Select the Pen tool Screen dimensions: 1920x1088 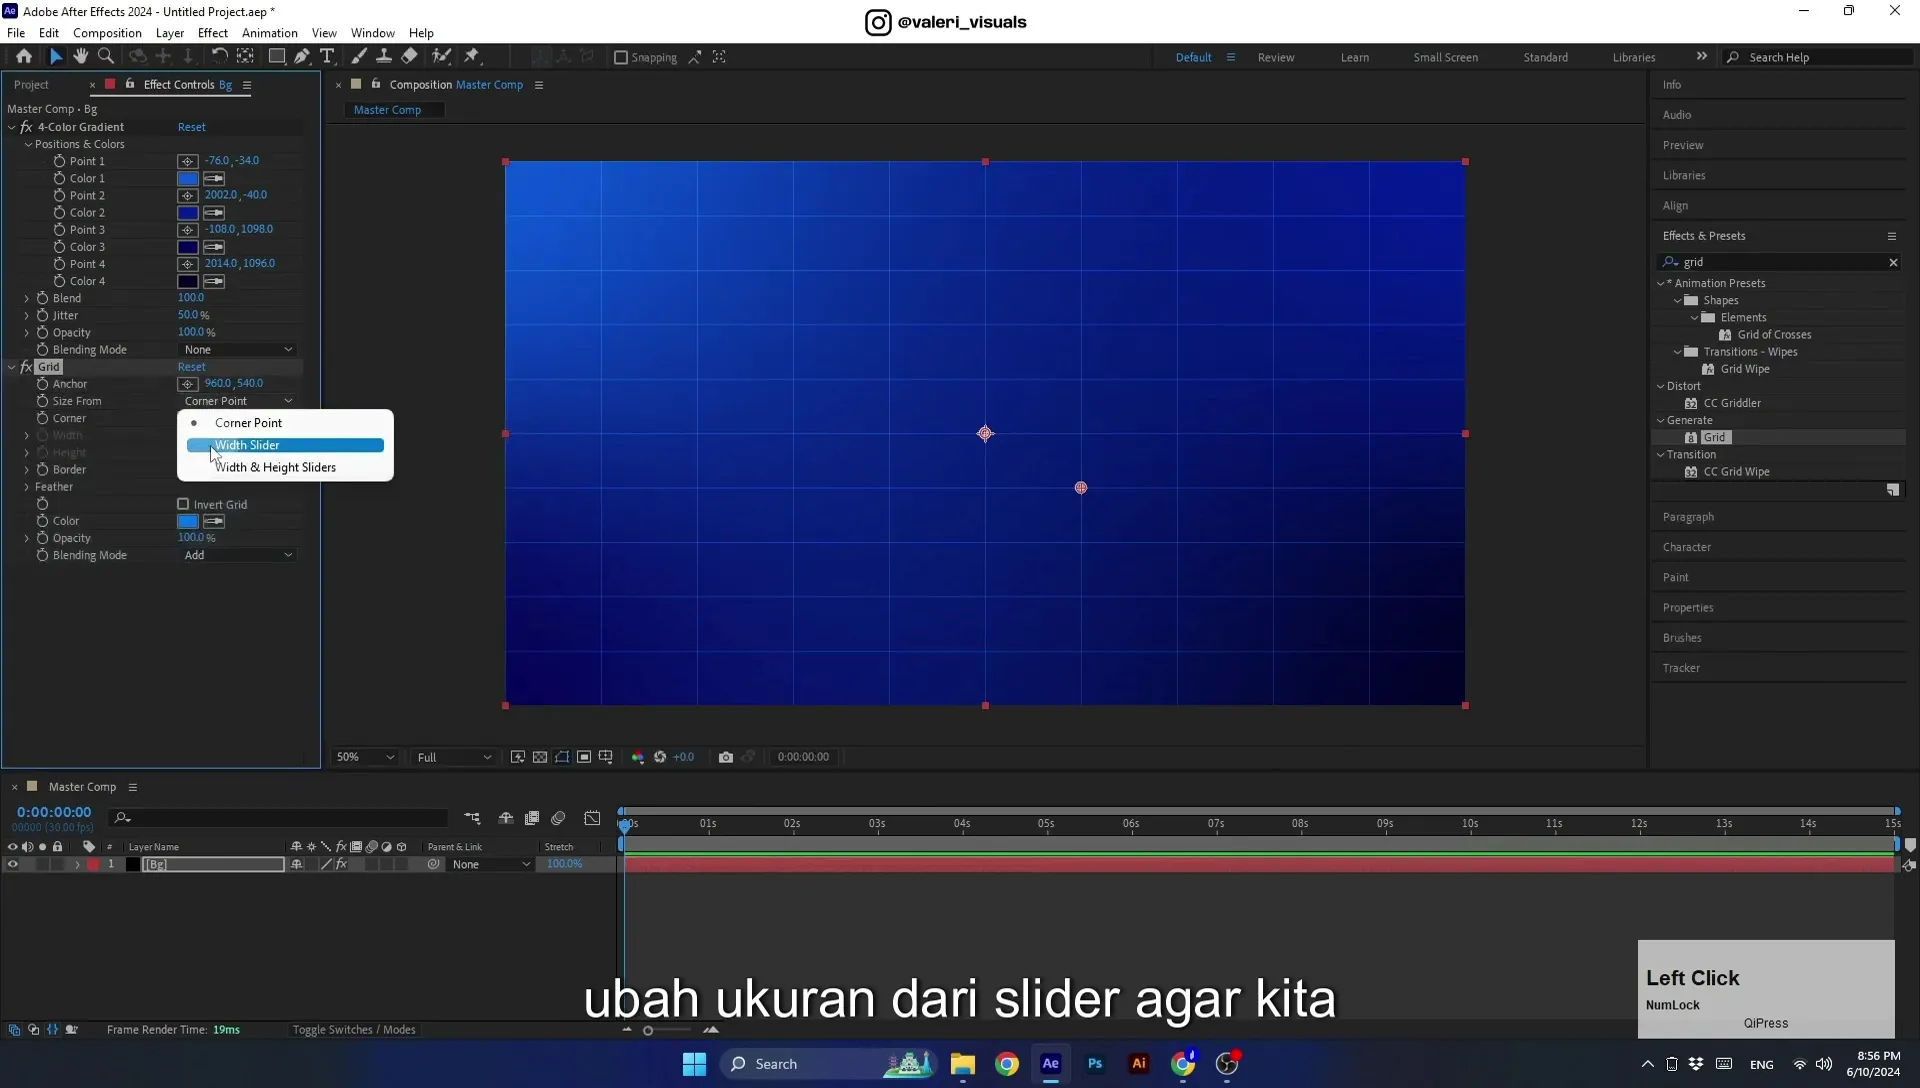[x=301, y=57]
